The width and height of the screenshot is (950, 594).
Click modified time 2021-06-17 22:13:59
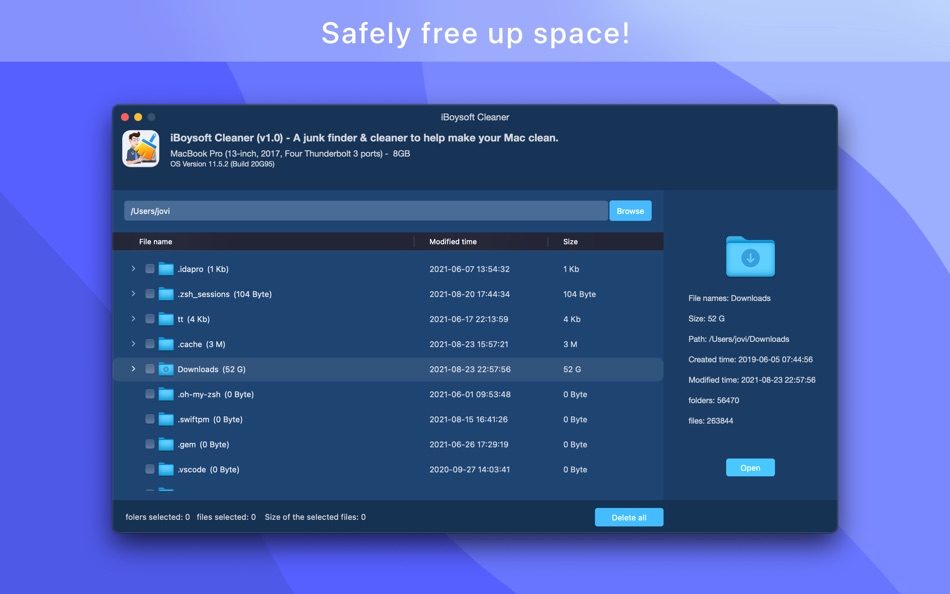[x=469, y=319]
